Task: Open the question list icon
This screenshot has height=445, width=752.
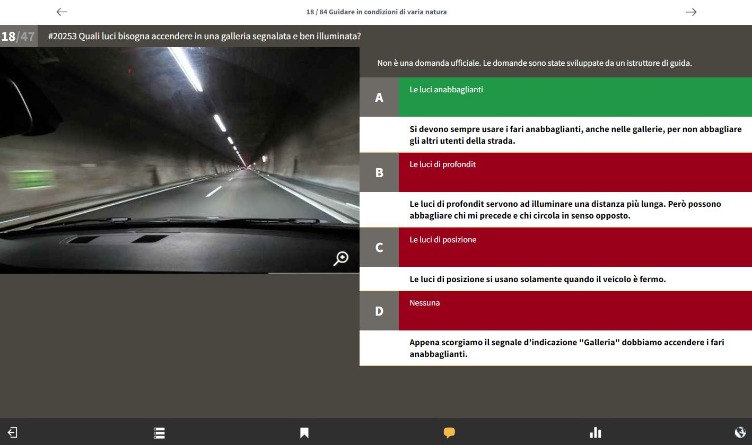Action: [x=159, y=432]
